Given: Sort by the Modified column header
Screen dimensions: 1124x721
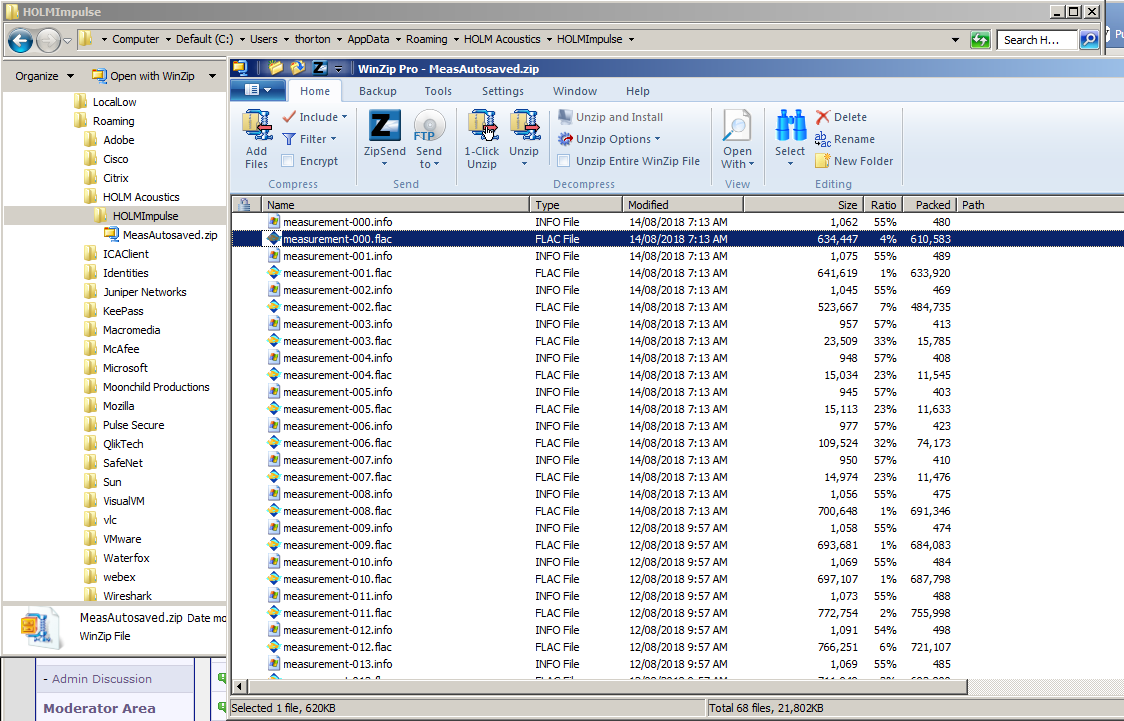Looking at the screenshot, I should point(683,205).
